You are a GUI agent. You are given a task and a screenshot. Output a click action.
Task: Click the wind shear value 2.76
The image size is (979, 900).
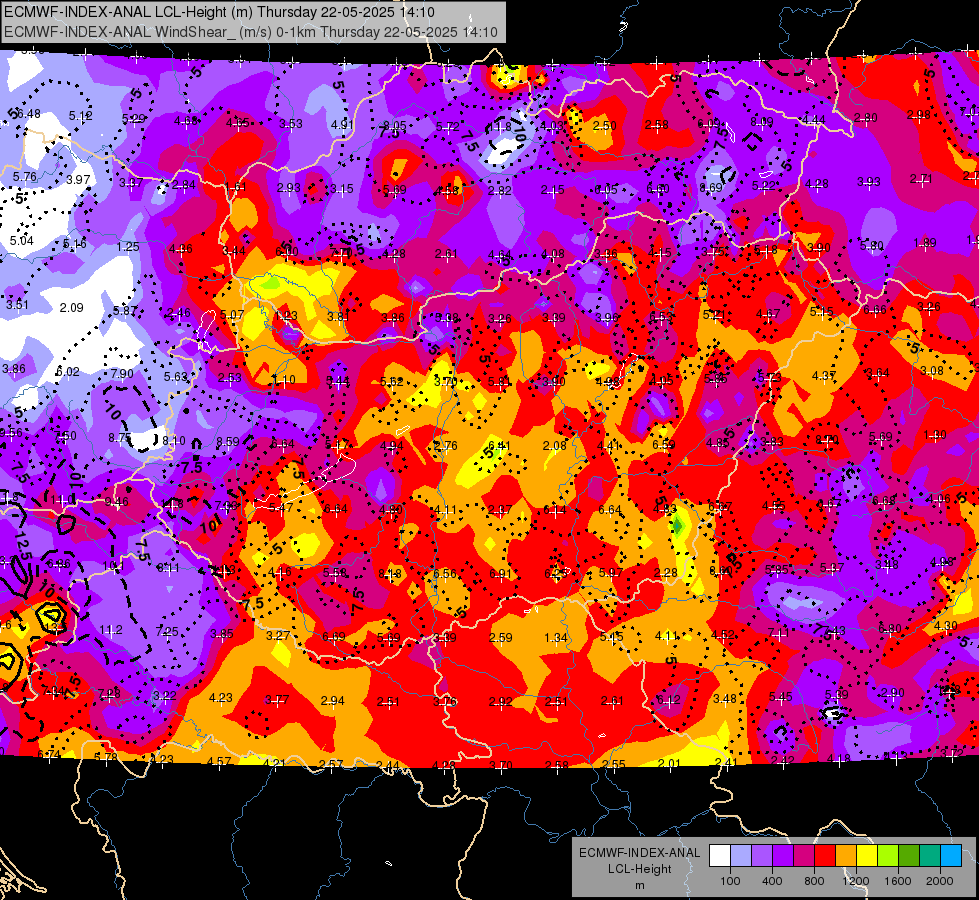pyautogui.click(x=445, y=446)
